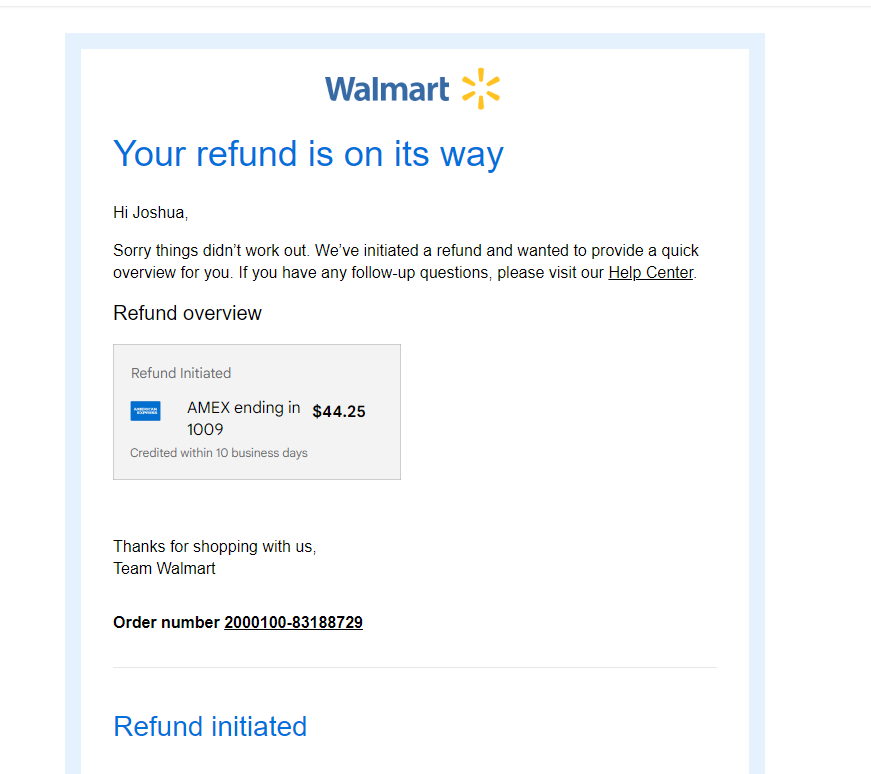Click the 'Sorry things didn't work out' sentence
This screenshot has height=774, width=871.
210,251
